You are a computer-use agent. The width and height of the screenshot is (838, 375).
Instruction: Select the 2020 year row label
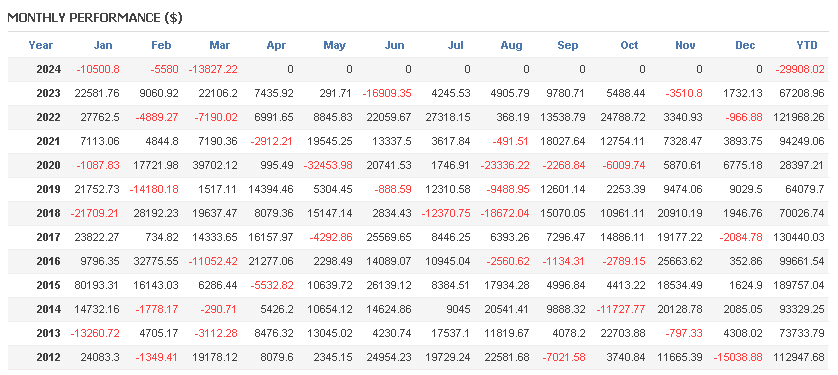click(x=49, y=165)
